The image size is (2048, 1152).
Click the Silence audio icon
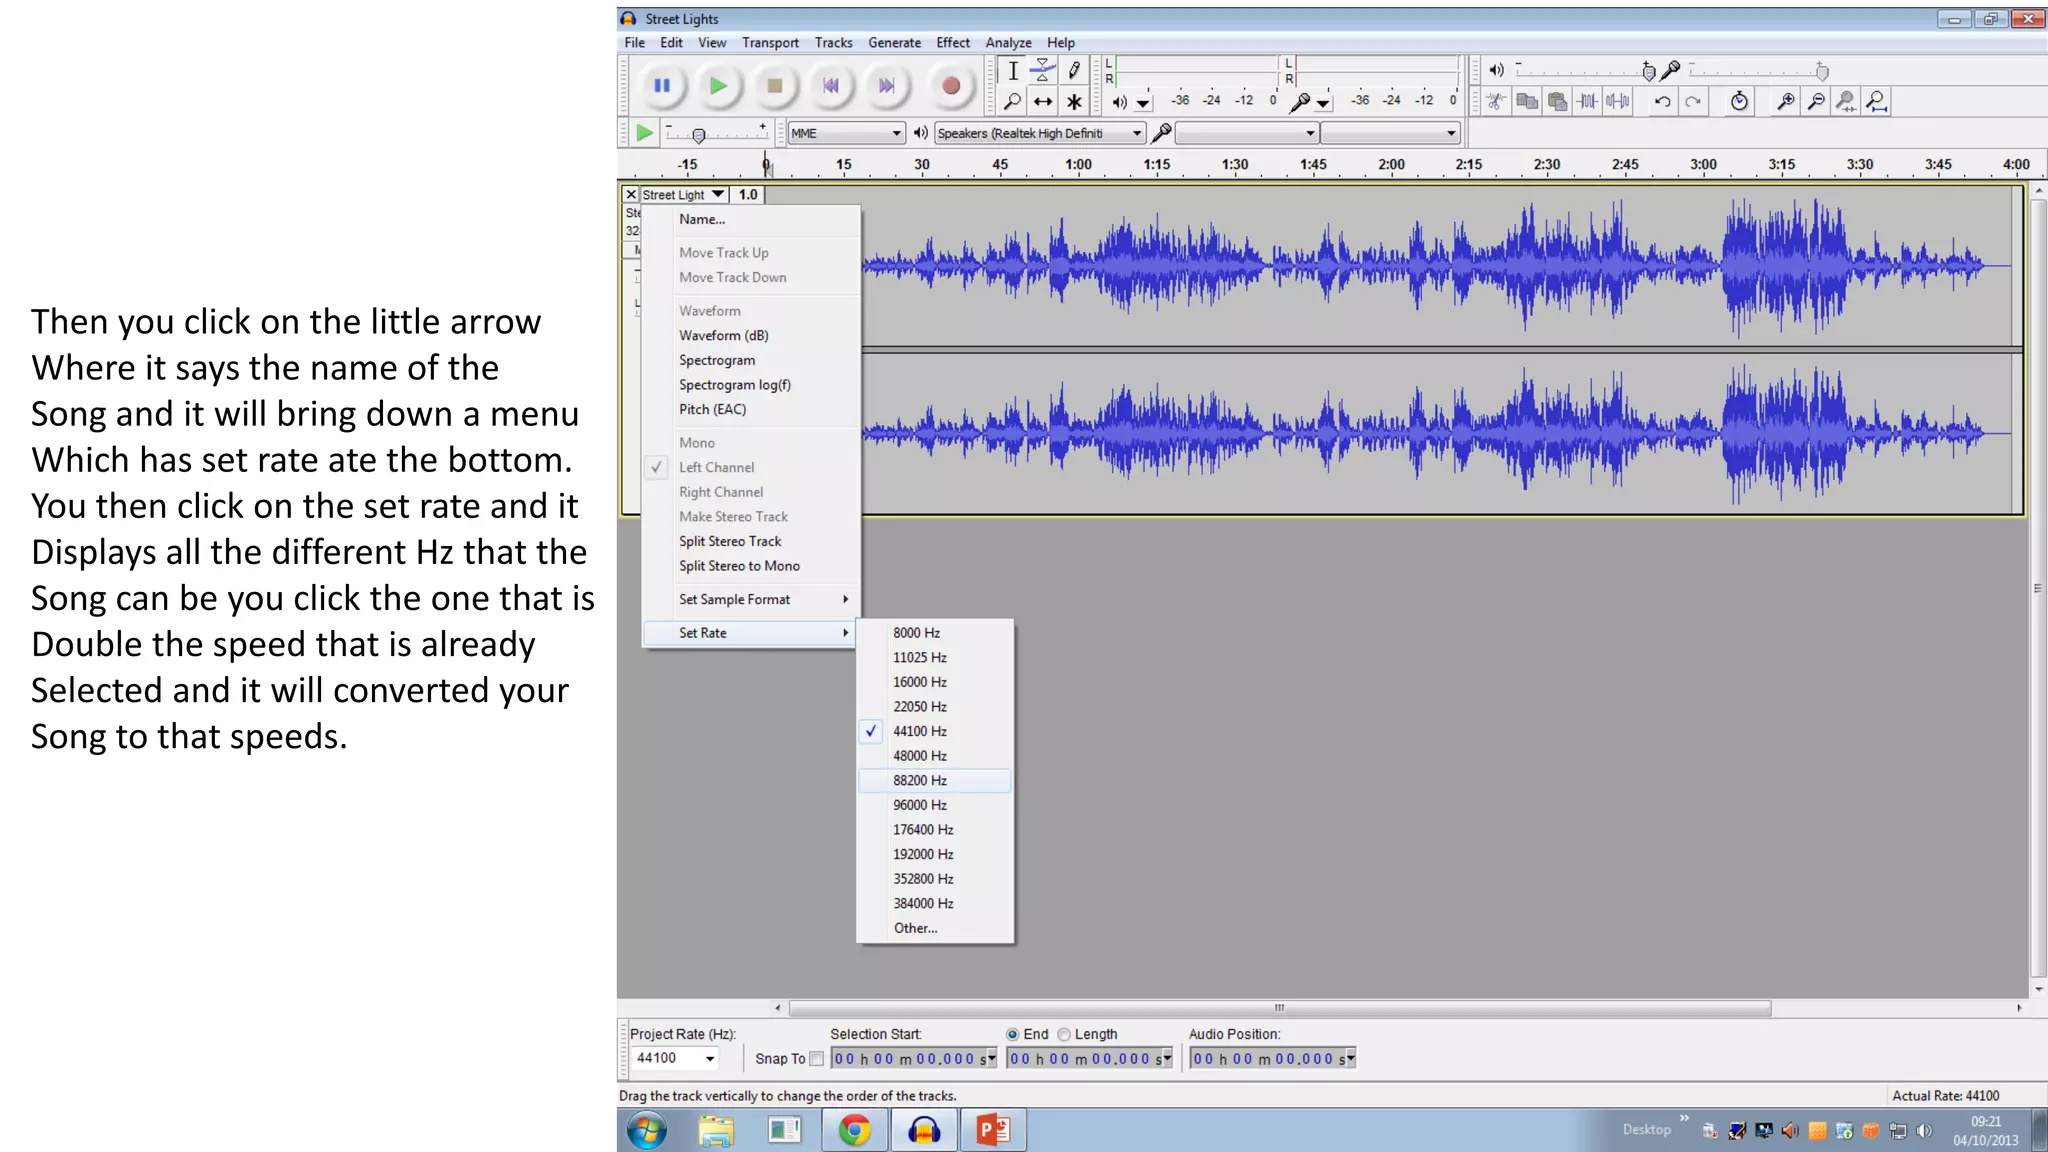[x=1618, y=101]
